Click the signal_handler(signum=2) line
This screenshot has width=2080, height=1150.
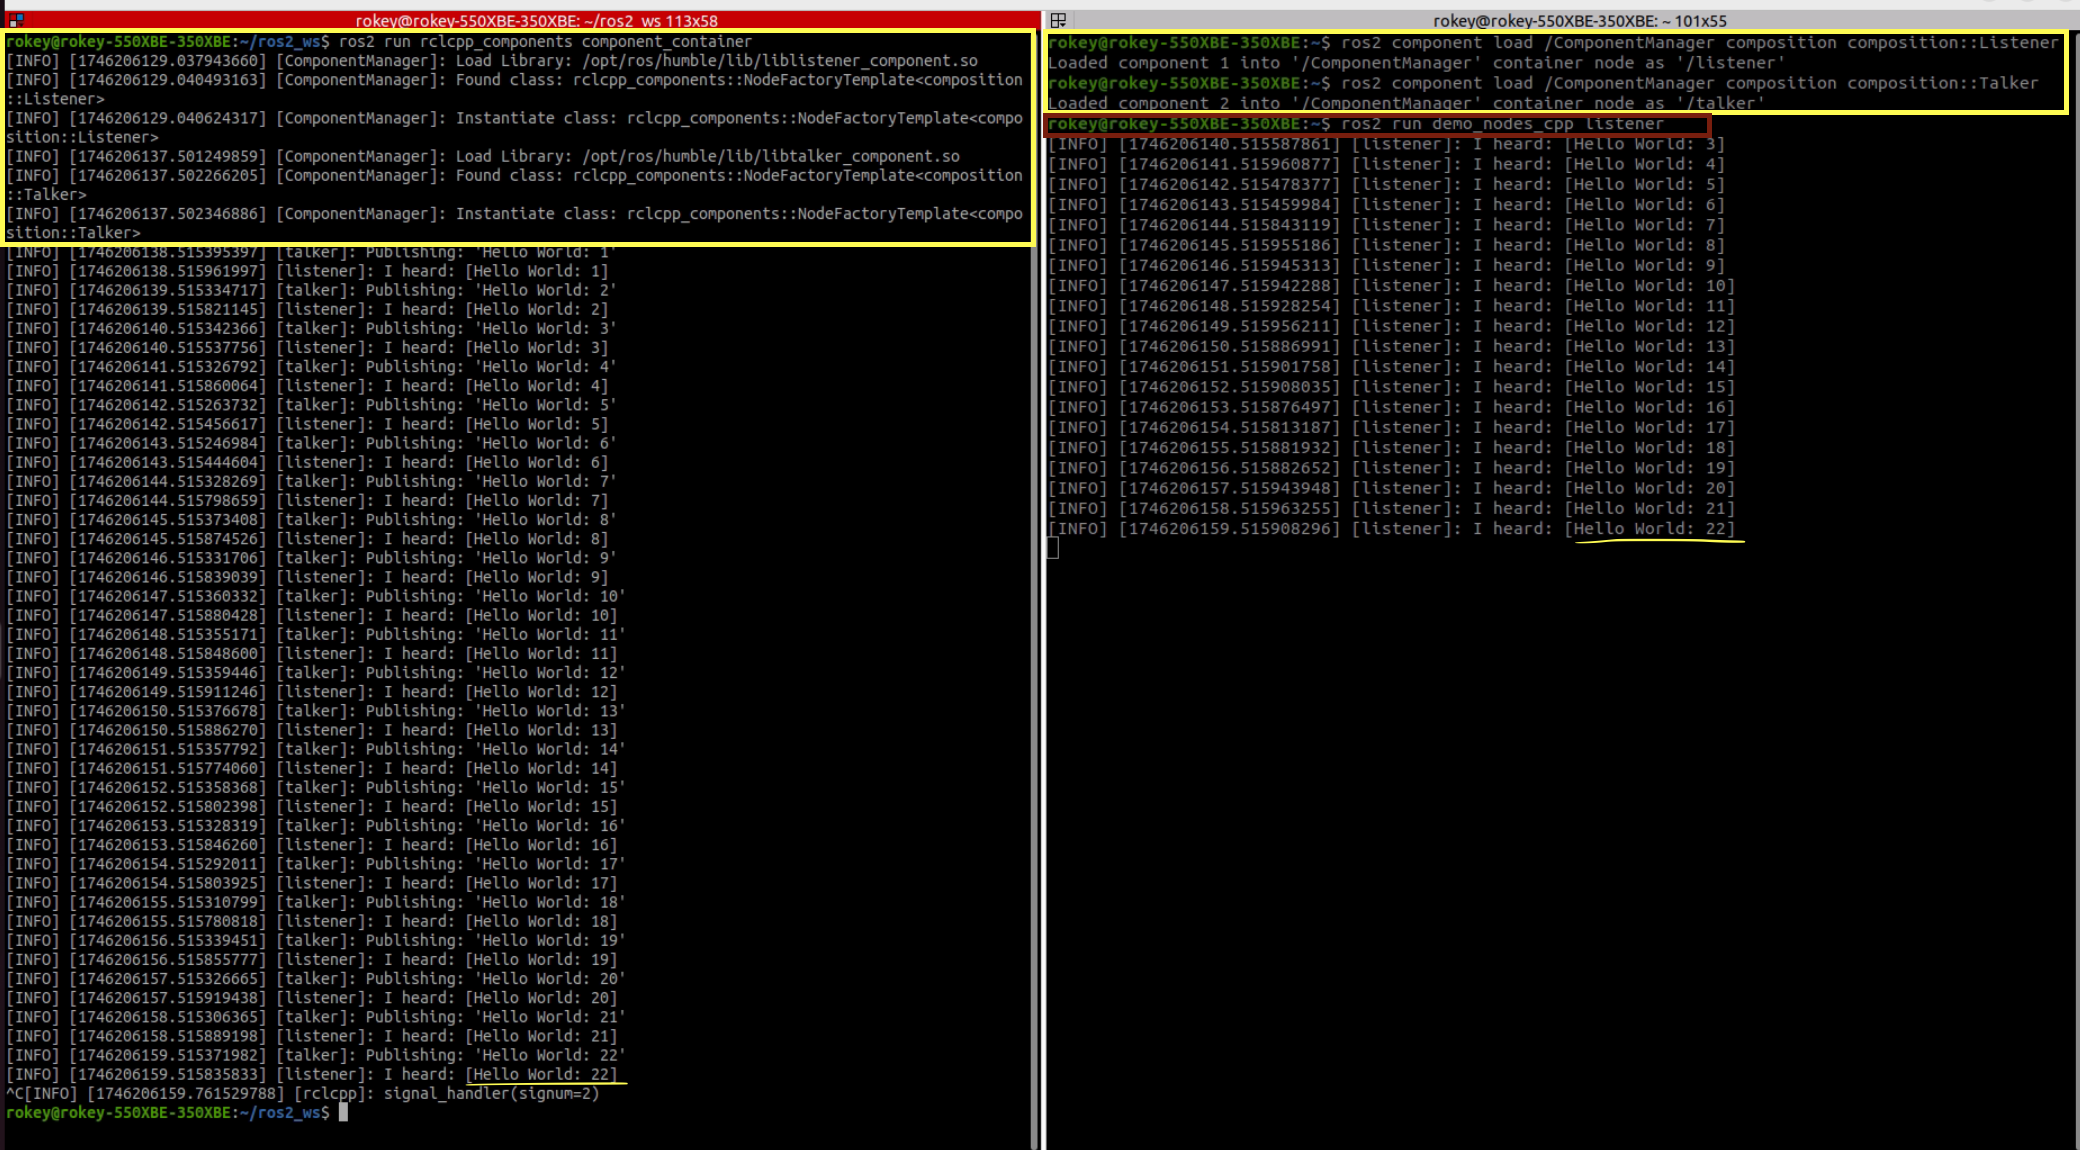point(490,1093)
